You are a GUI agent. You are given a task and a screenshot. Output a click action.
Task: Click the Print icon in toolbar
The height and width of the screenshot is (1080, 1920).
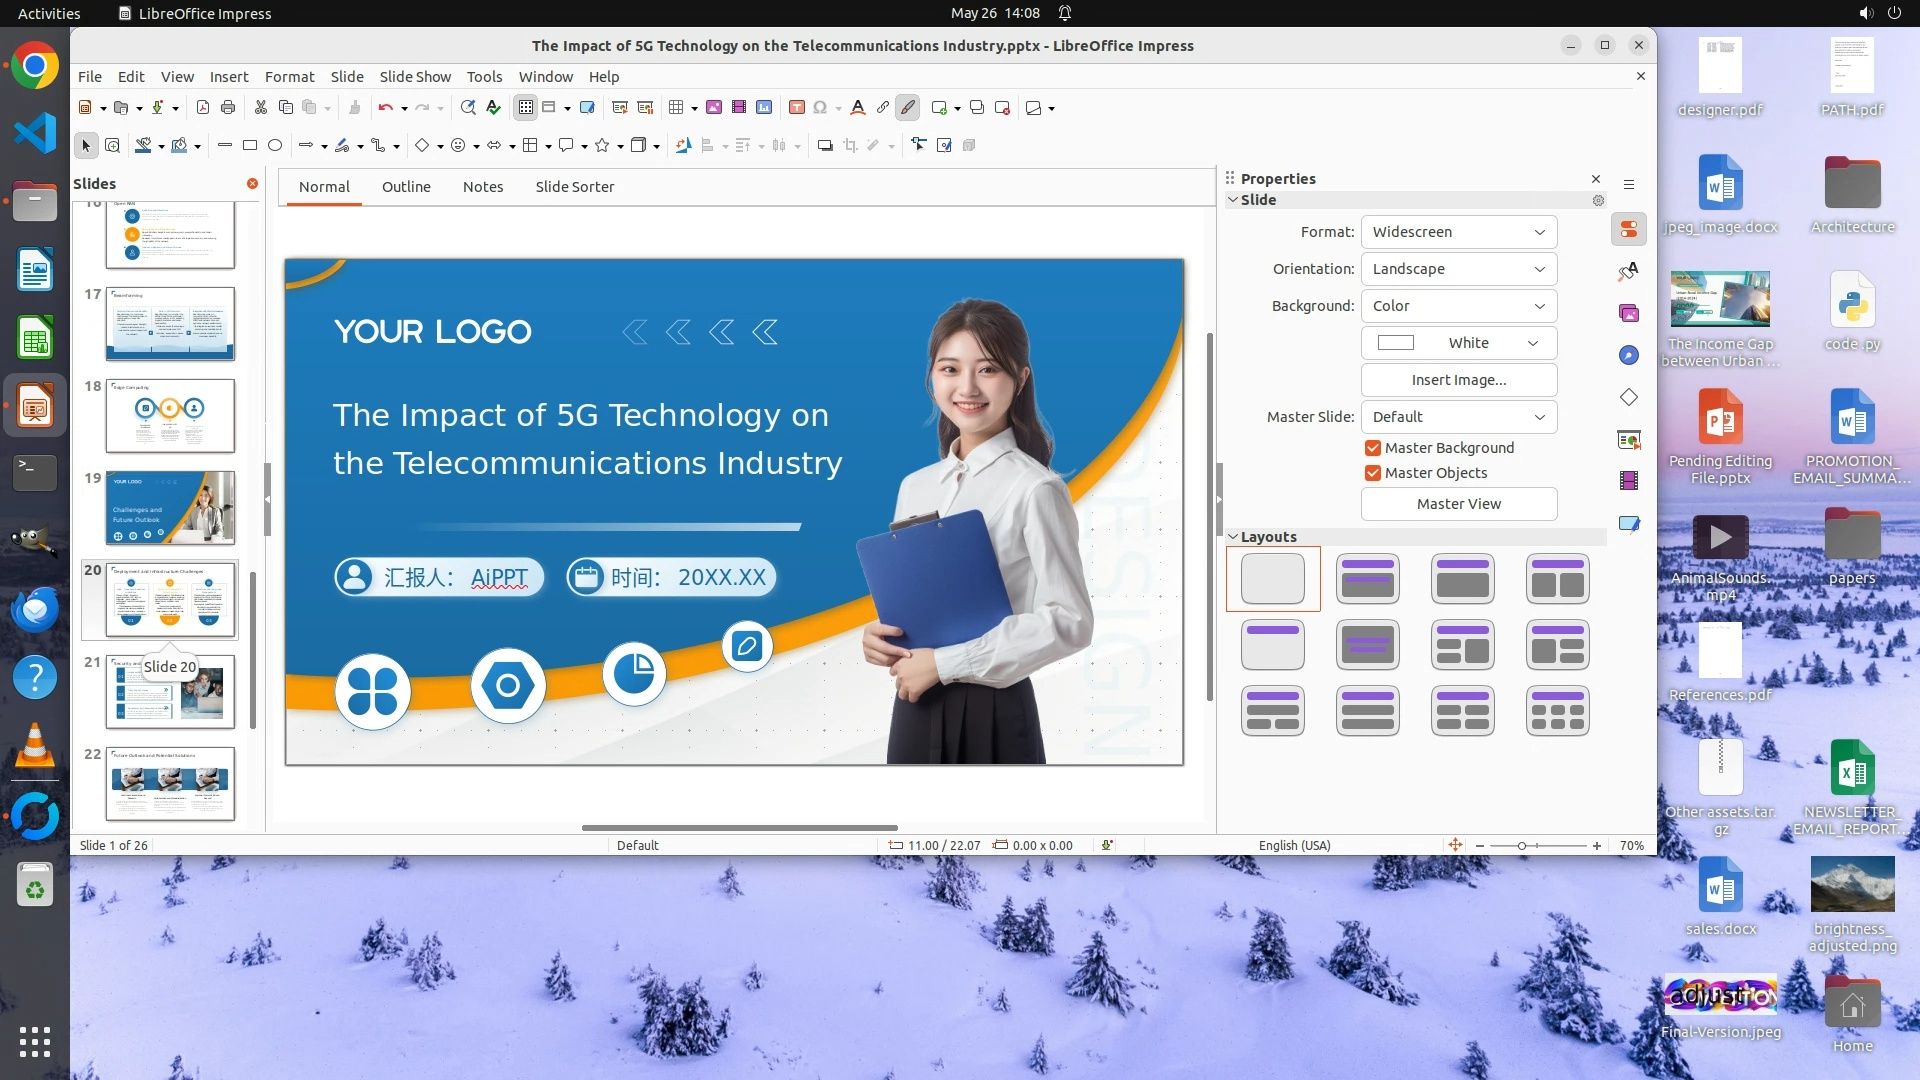(x=228, y=108)
